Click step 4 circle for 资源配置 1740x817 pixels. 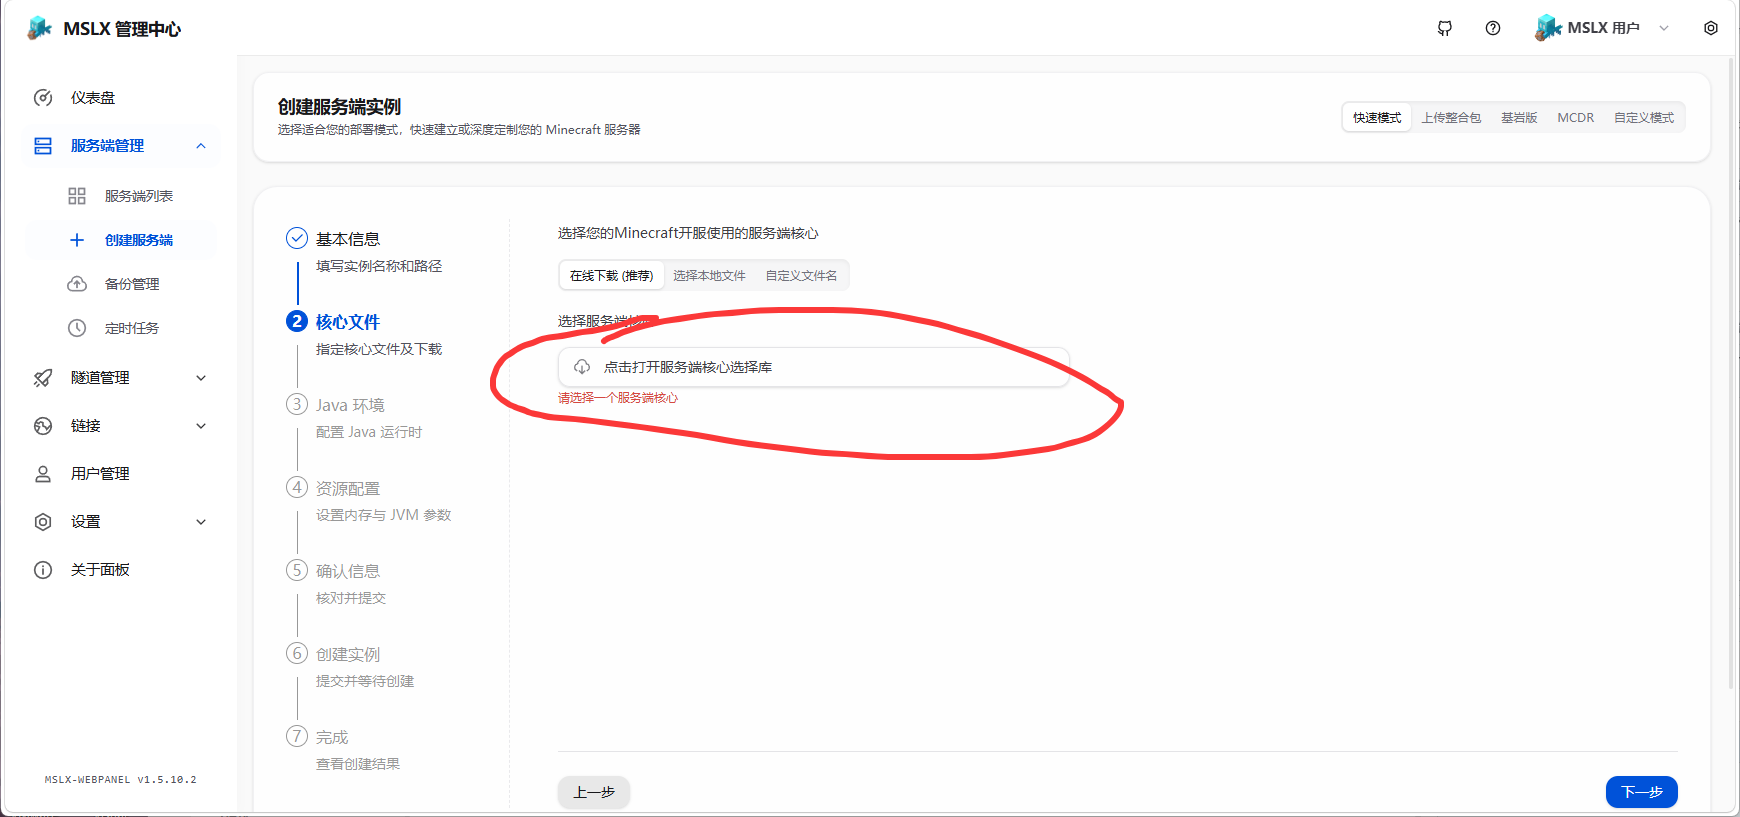(x=297, y=487)
